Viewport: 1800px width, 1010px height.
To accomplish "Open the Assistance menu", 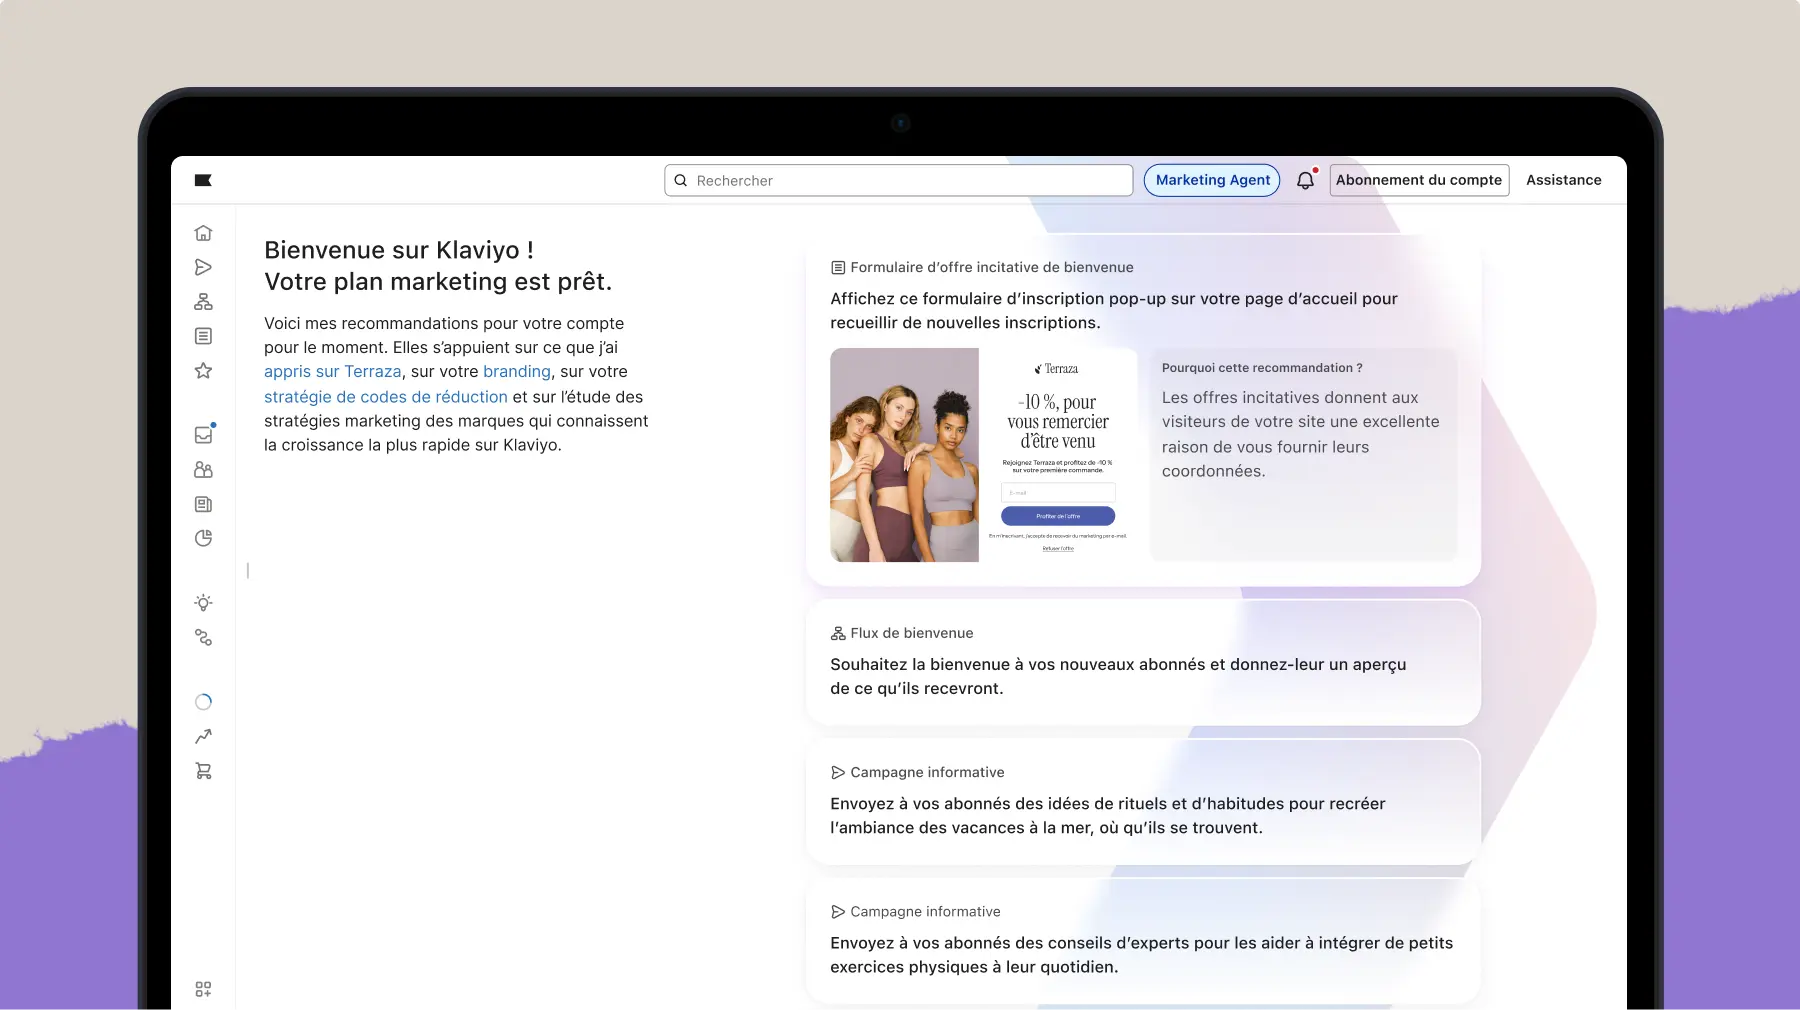I will (1563, 180).
